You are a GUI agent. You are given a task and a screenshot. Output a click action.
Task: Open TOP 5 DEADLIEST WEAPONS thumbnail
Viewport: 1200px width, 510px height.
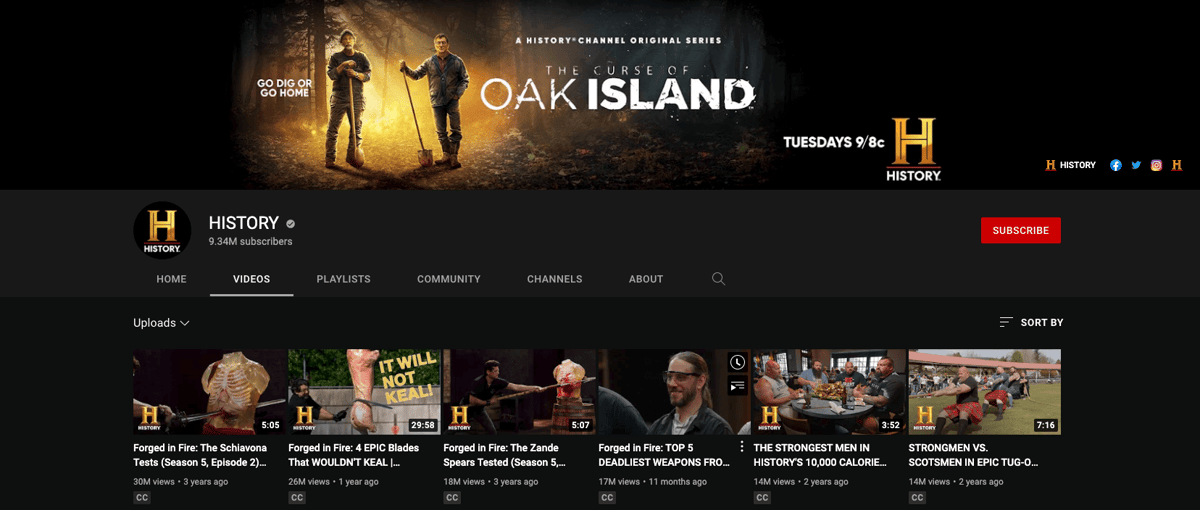(x=675, y=392)
